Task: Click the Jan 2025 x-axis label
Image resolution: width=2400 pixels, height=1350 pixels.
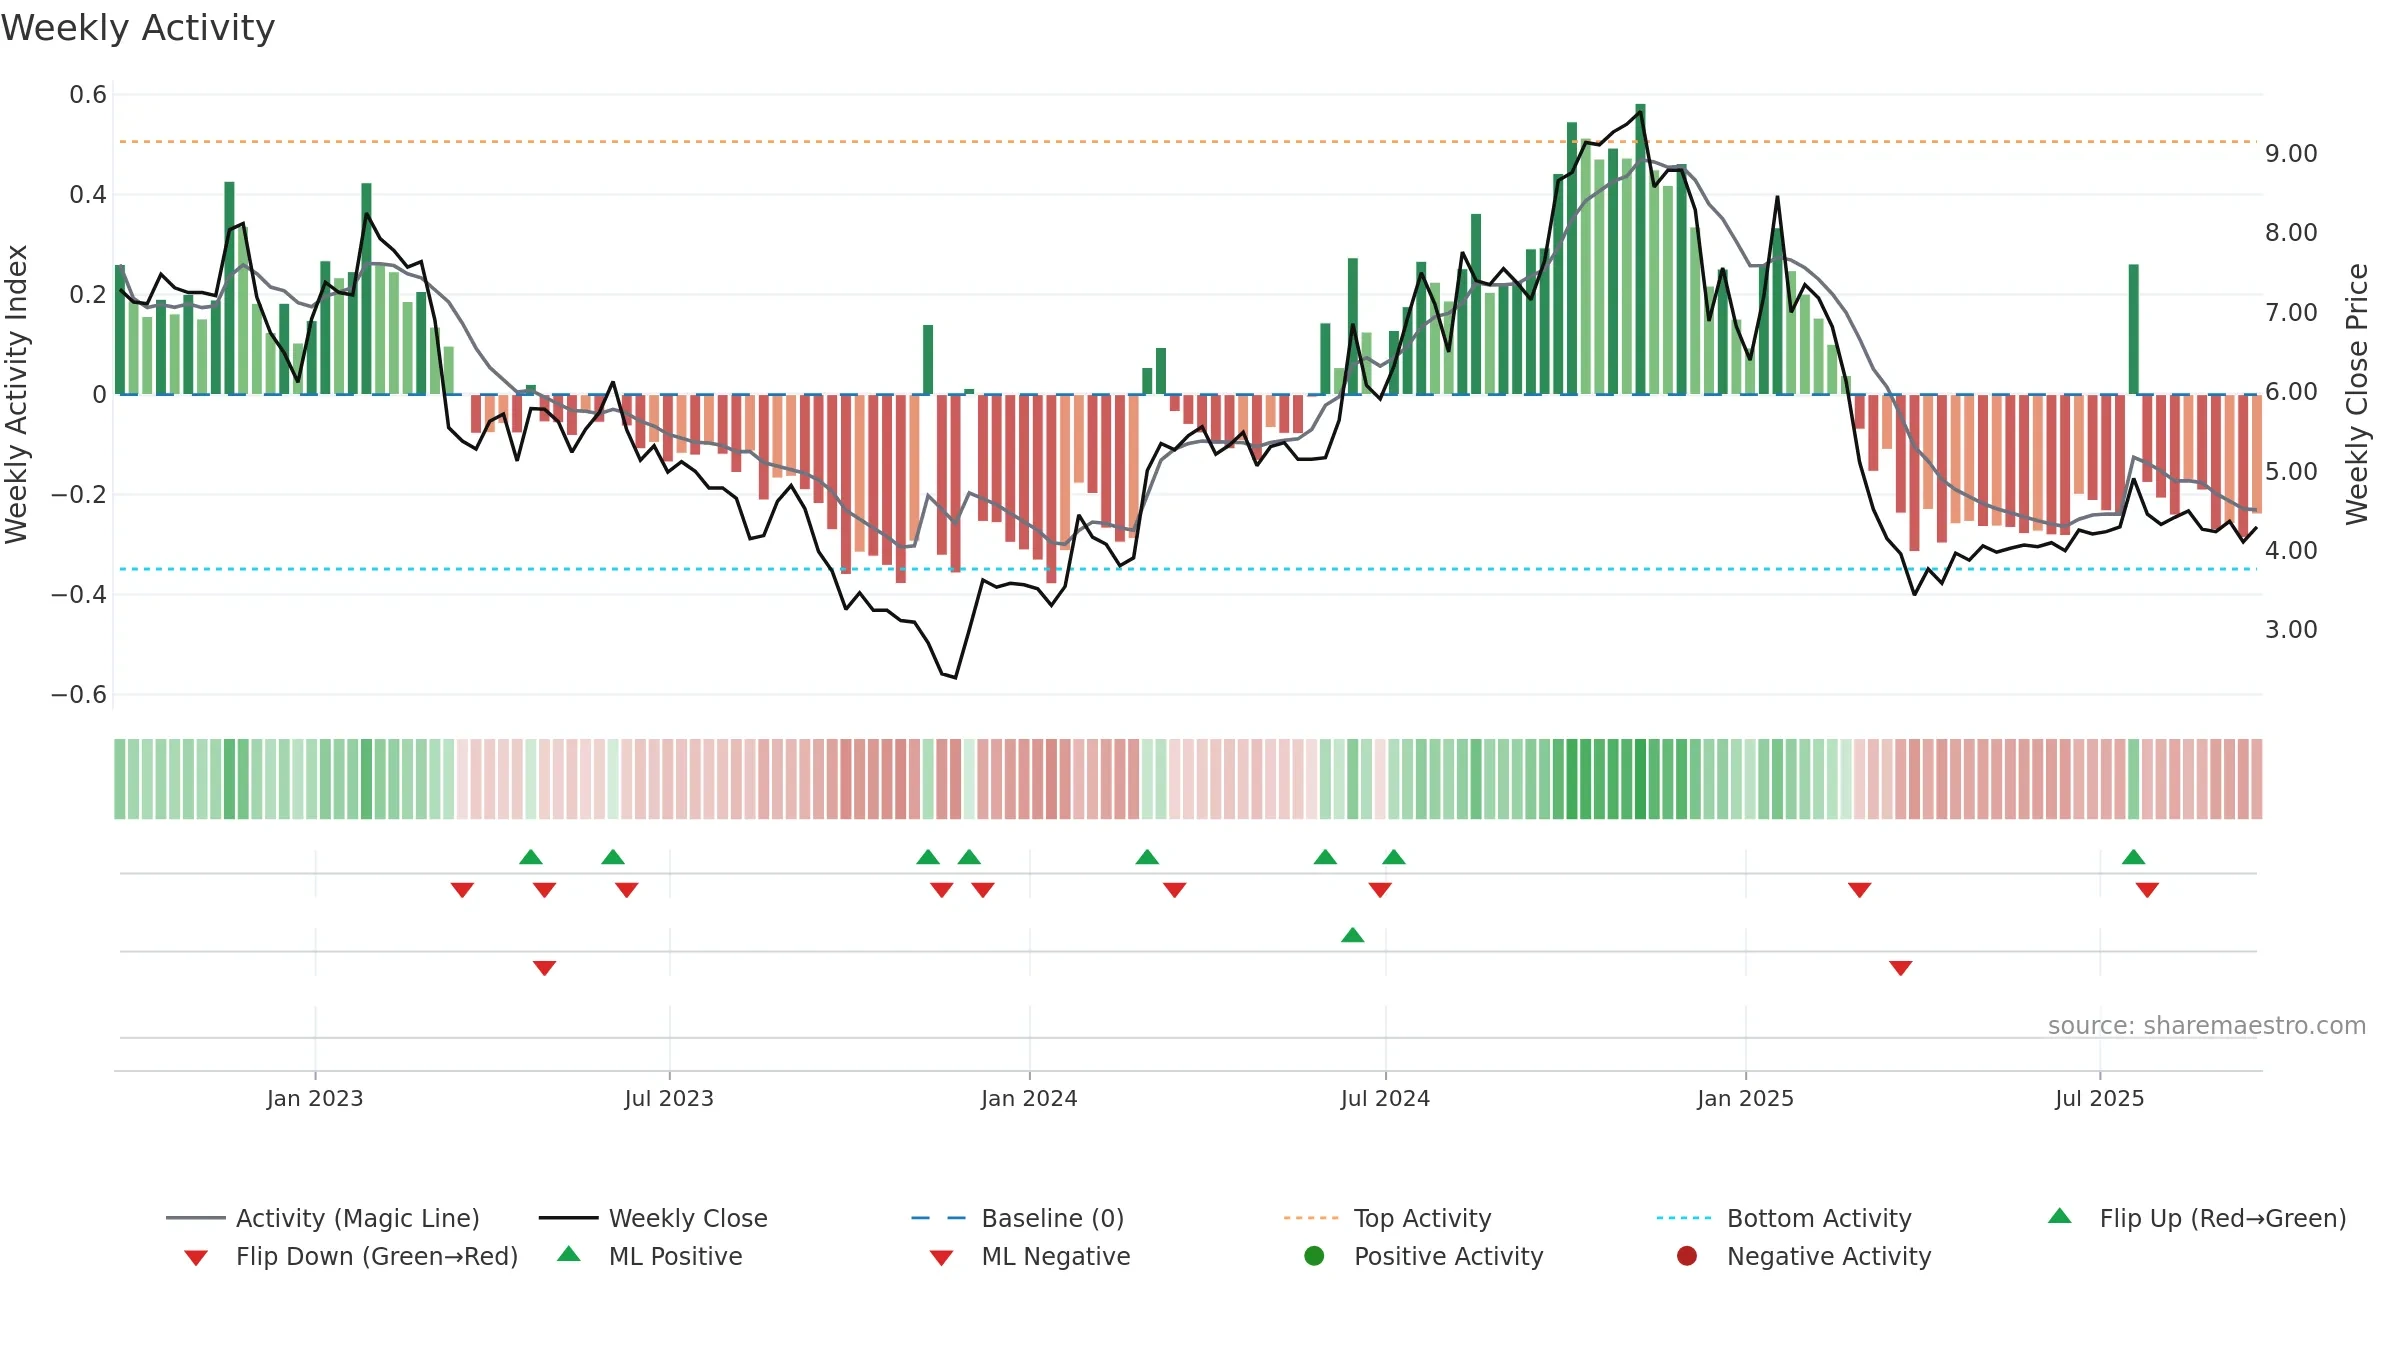Action: tap(1746, 1098)
